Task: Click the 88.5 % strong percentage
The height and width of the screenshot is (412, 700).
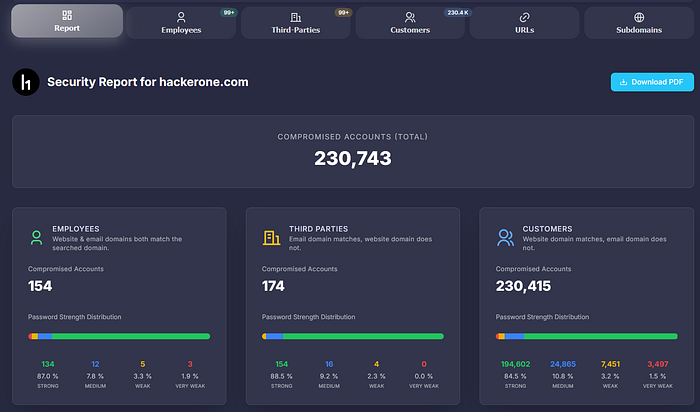Action: (281, 376)
